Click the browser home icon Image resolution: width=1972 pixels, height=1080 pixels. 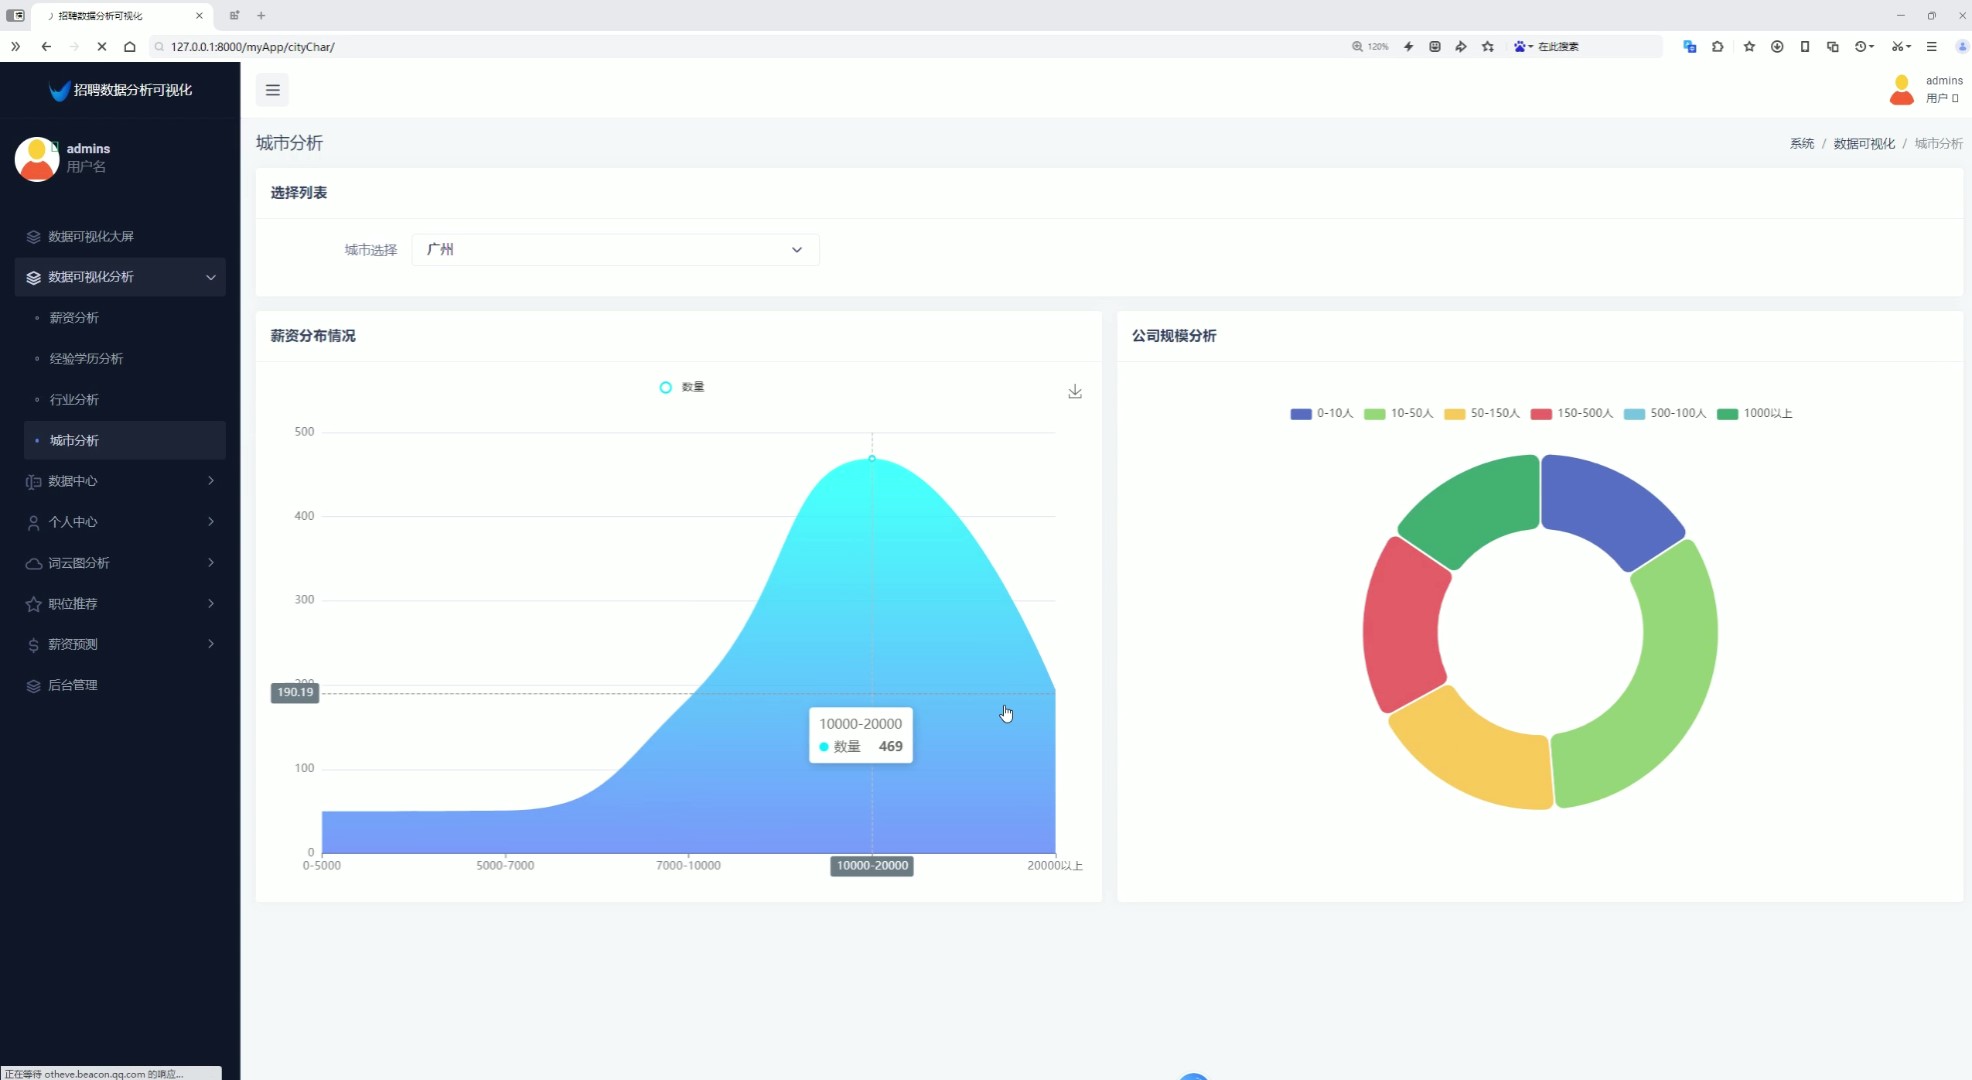[130, 46]
